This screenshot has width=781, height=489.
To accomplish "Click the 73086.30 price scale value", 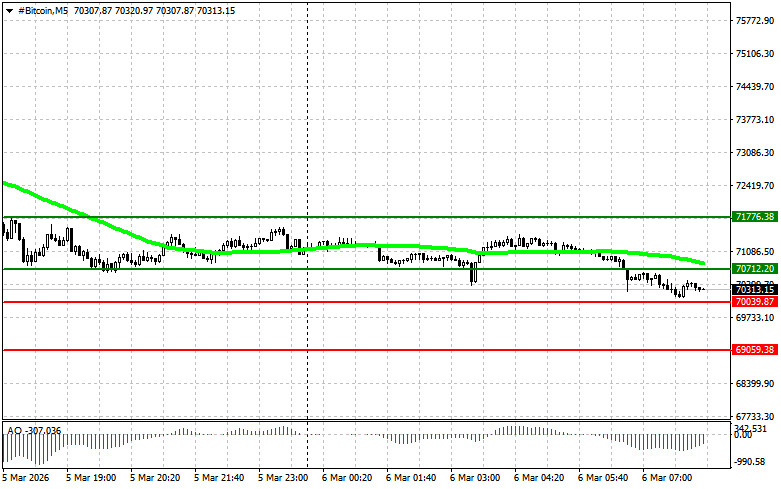I will (756, 153).
